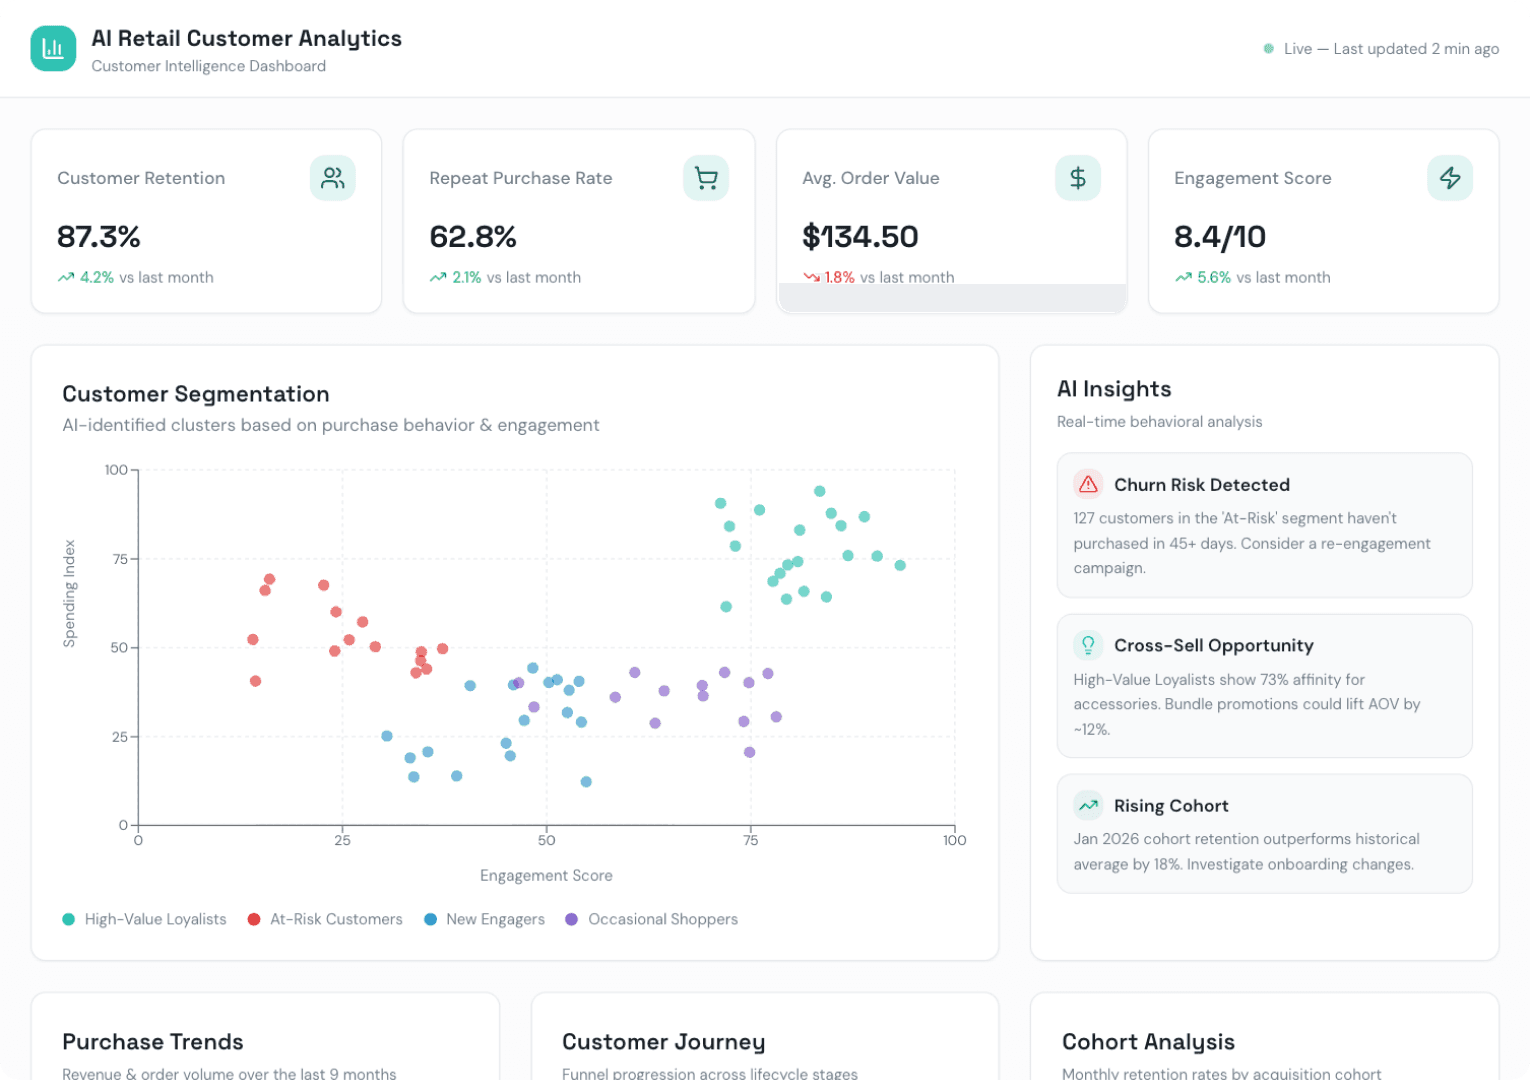
Task: Collapse the AI Insights panel
Action: (1114, 389)
